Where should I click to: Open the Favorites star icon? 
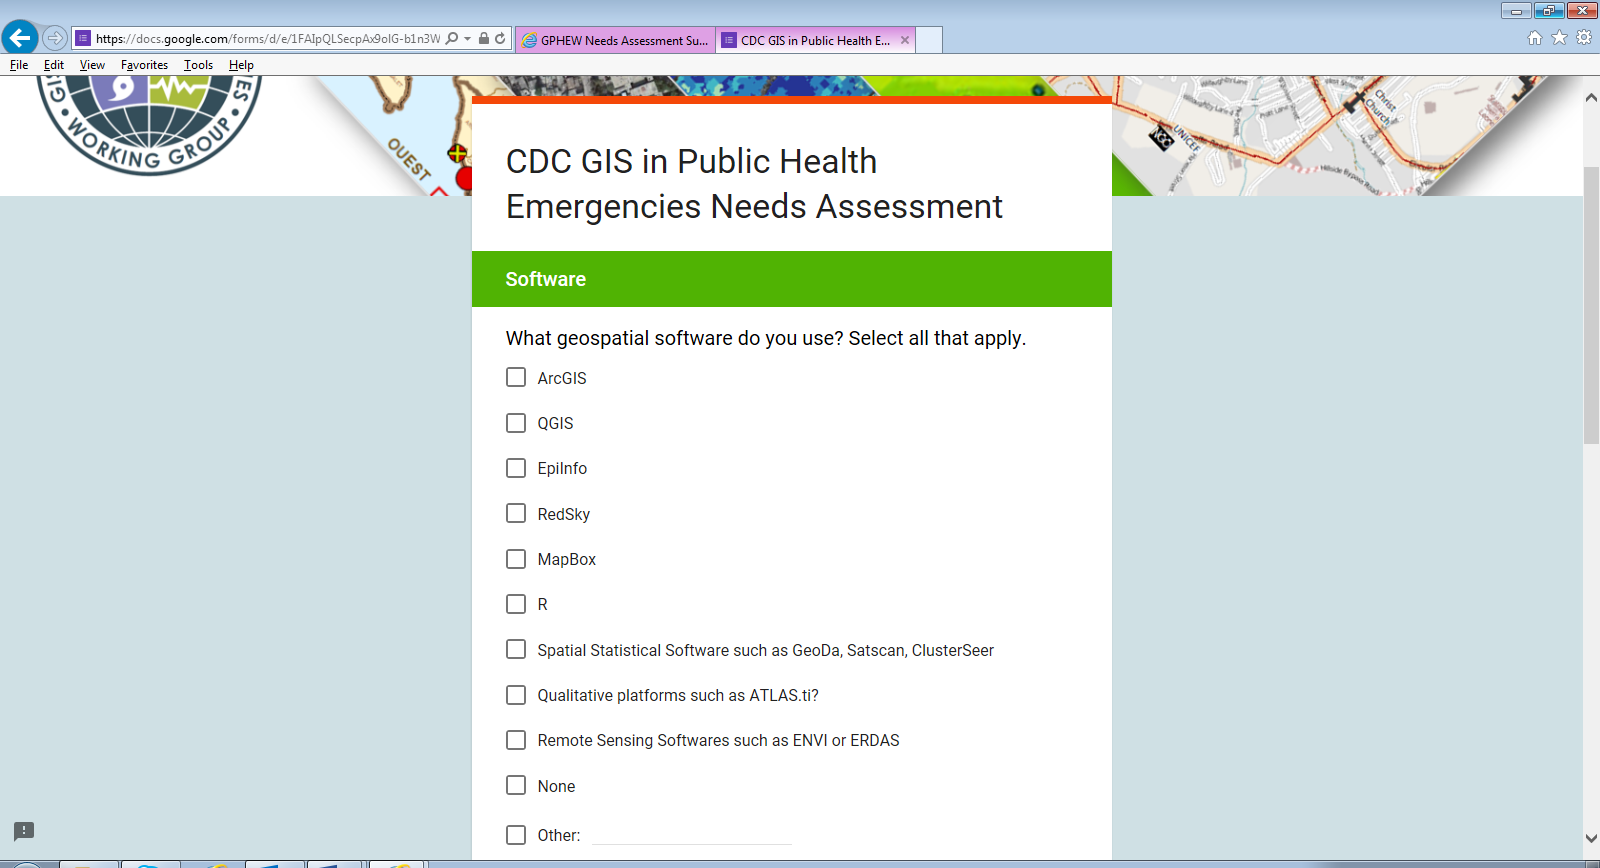tap(1559, 38)
